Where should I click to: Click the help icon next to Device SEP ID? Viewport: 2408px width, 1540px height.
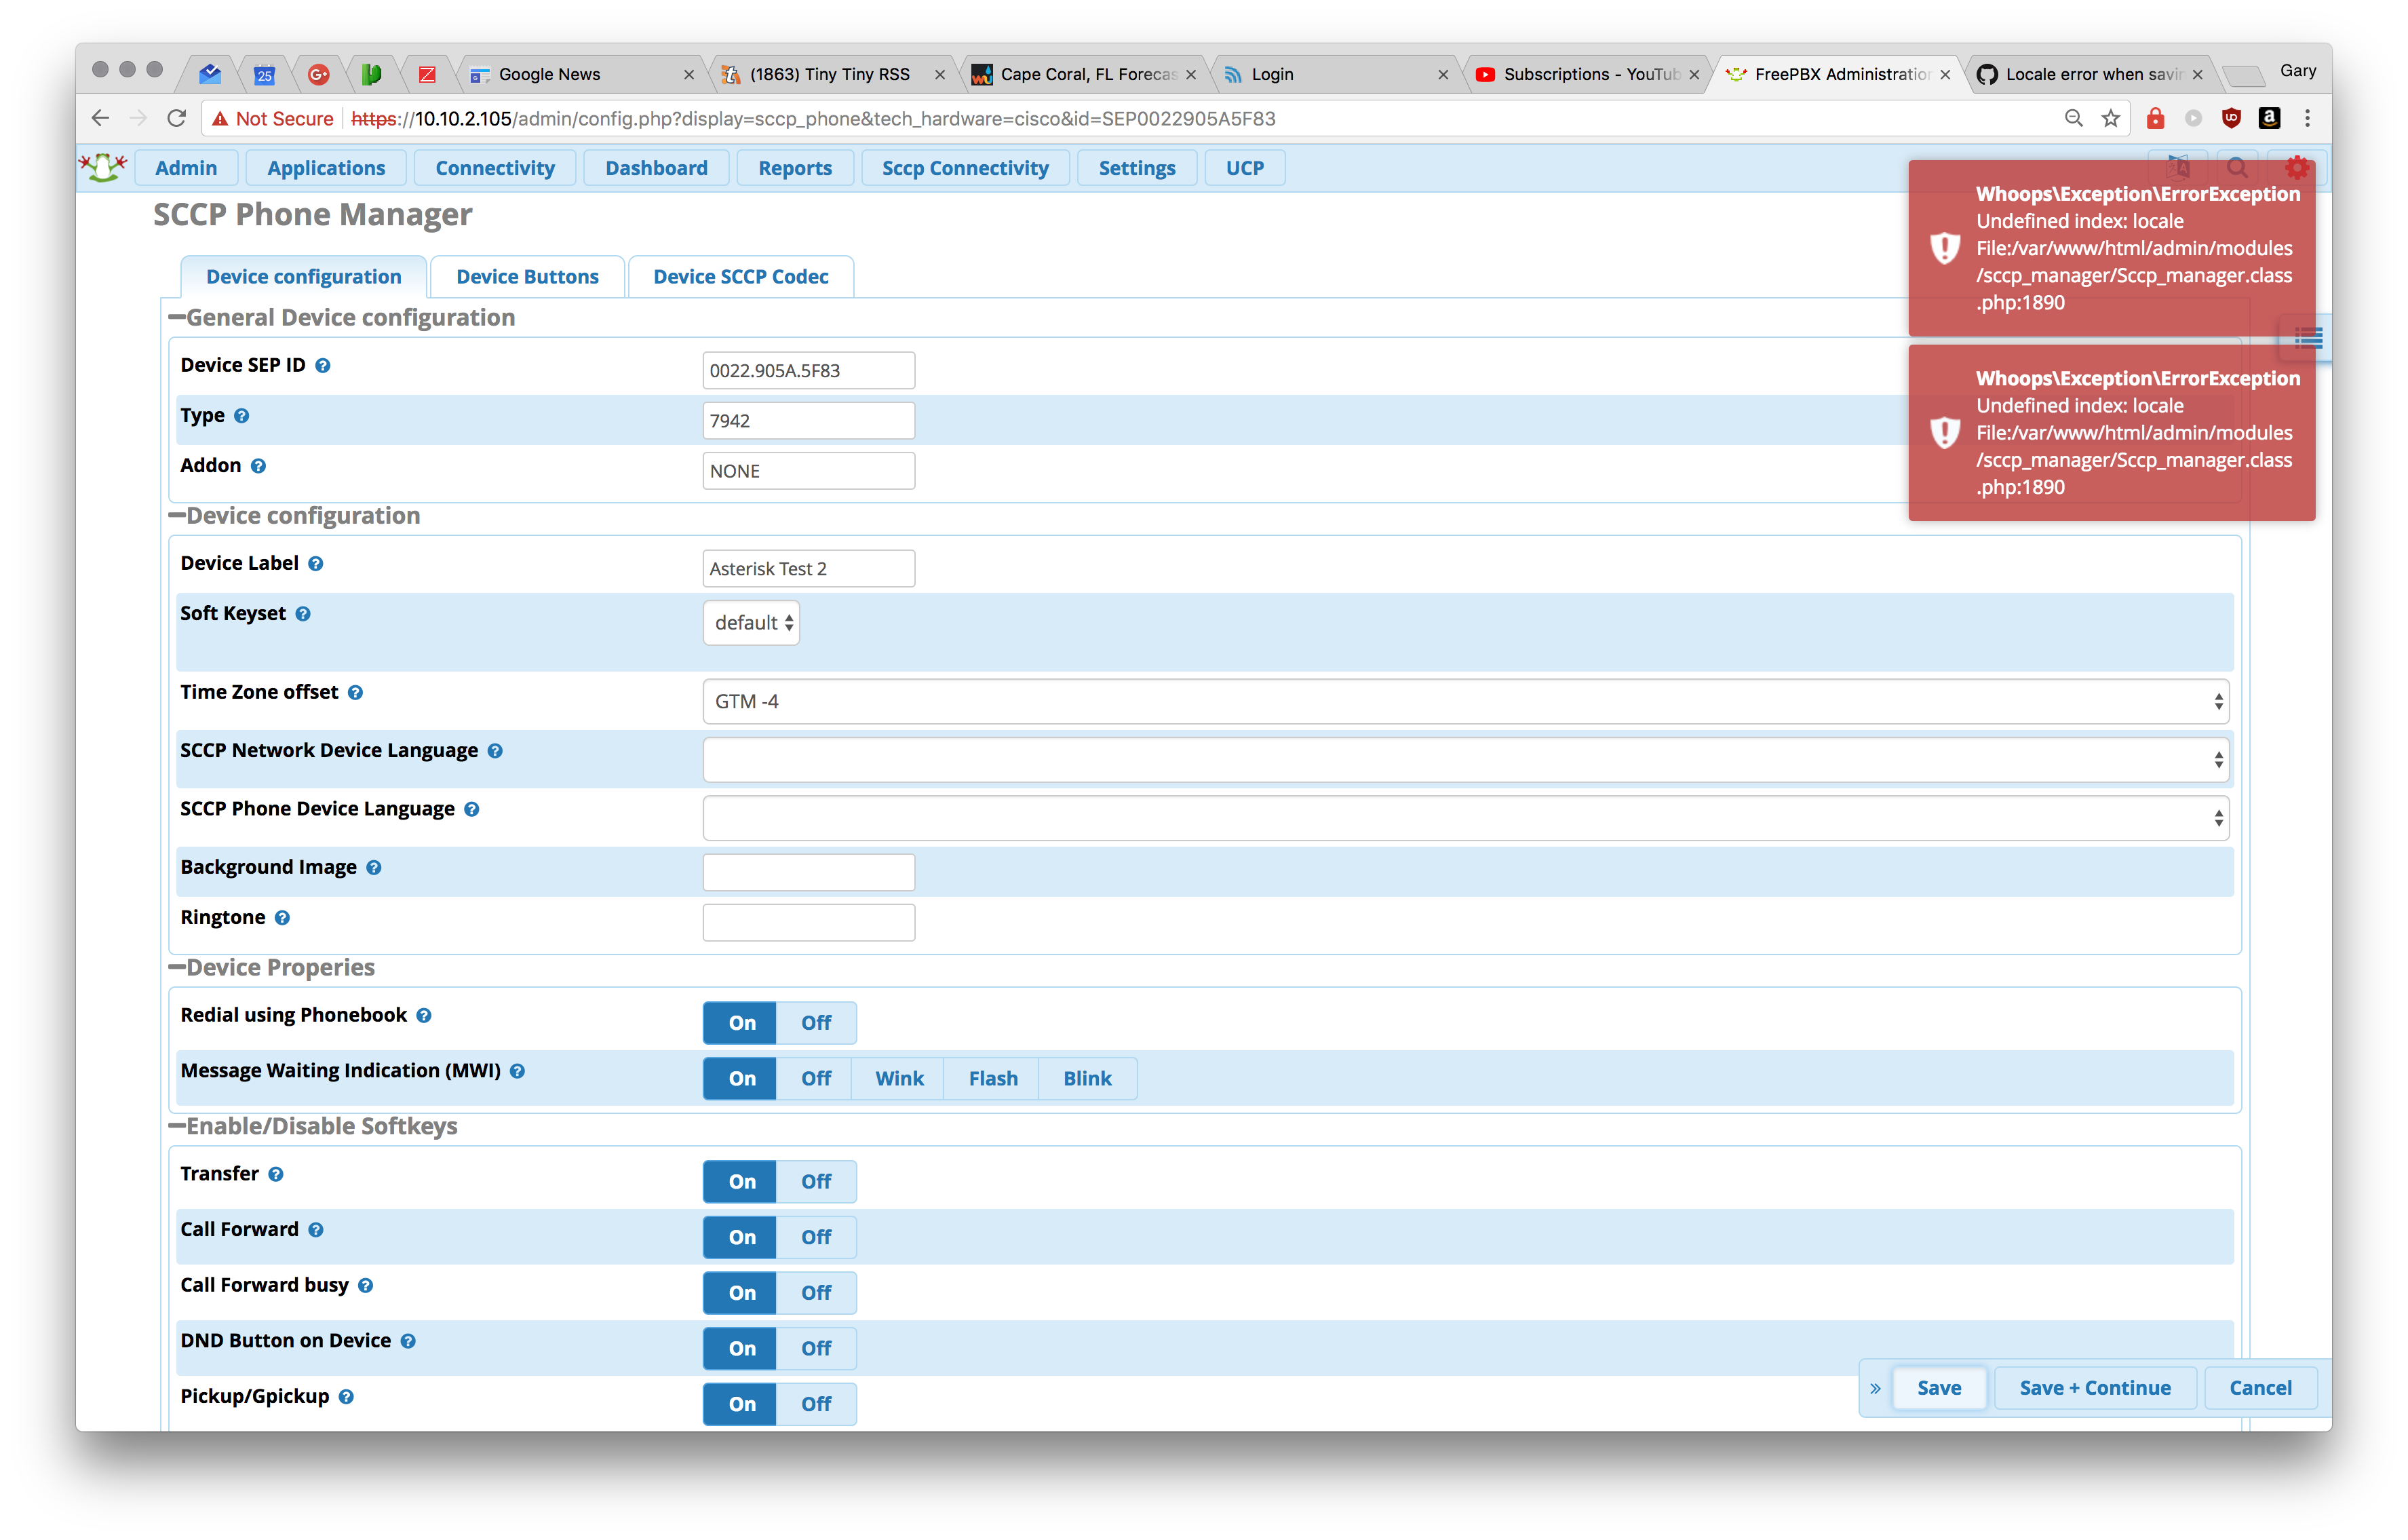point(323,366)
